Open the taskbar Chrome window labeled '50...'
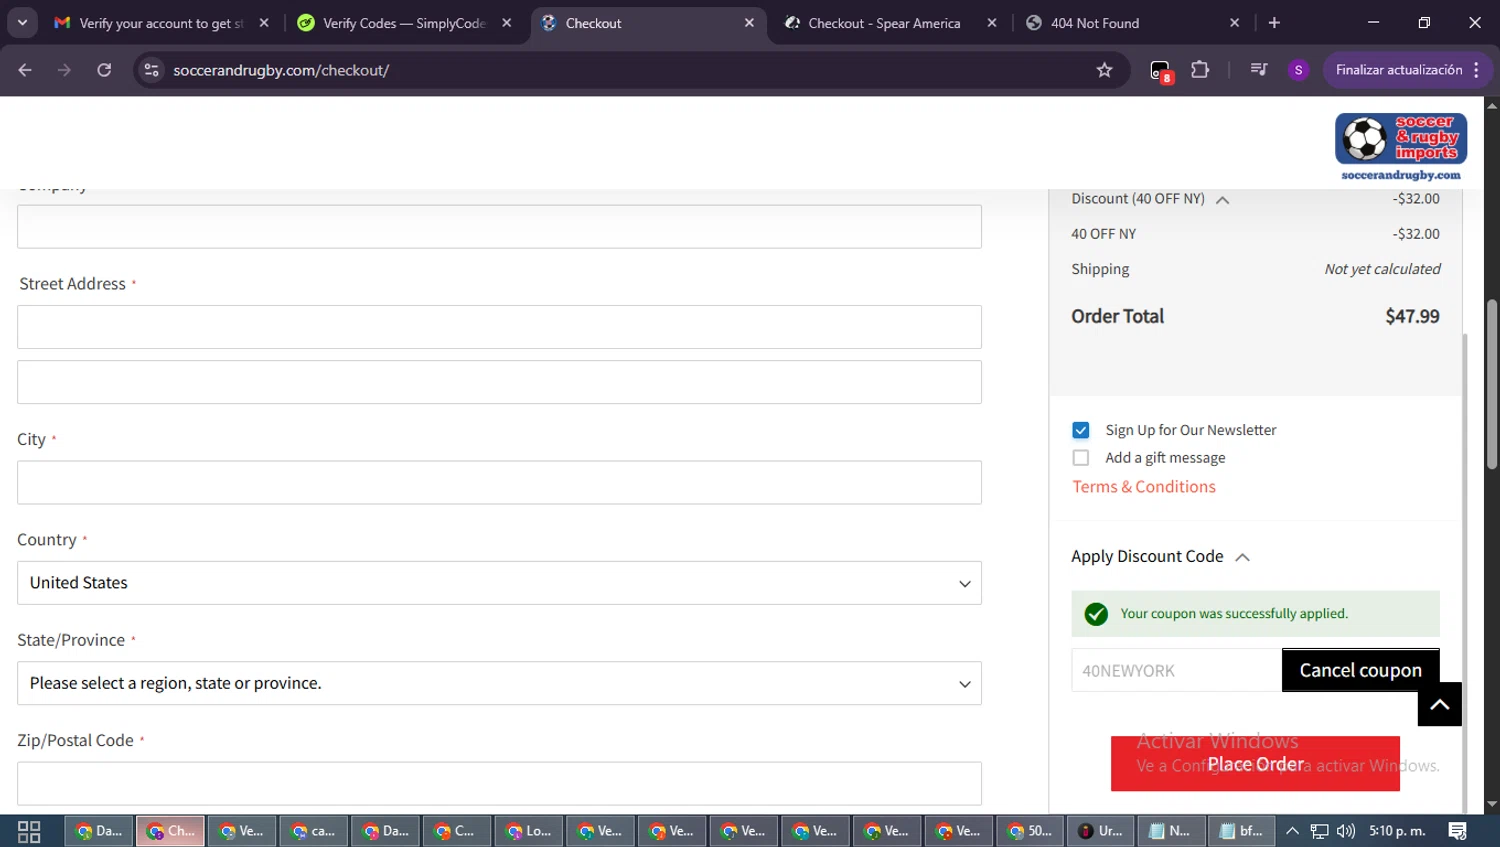The height and width of the screenshot is (847, 1500). (1030, 831)
